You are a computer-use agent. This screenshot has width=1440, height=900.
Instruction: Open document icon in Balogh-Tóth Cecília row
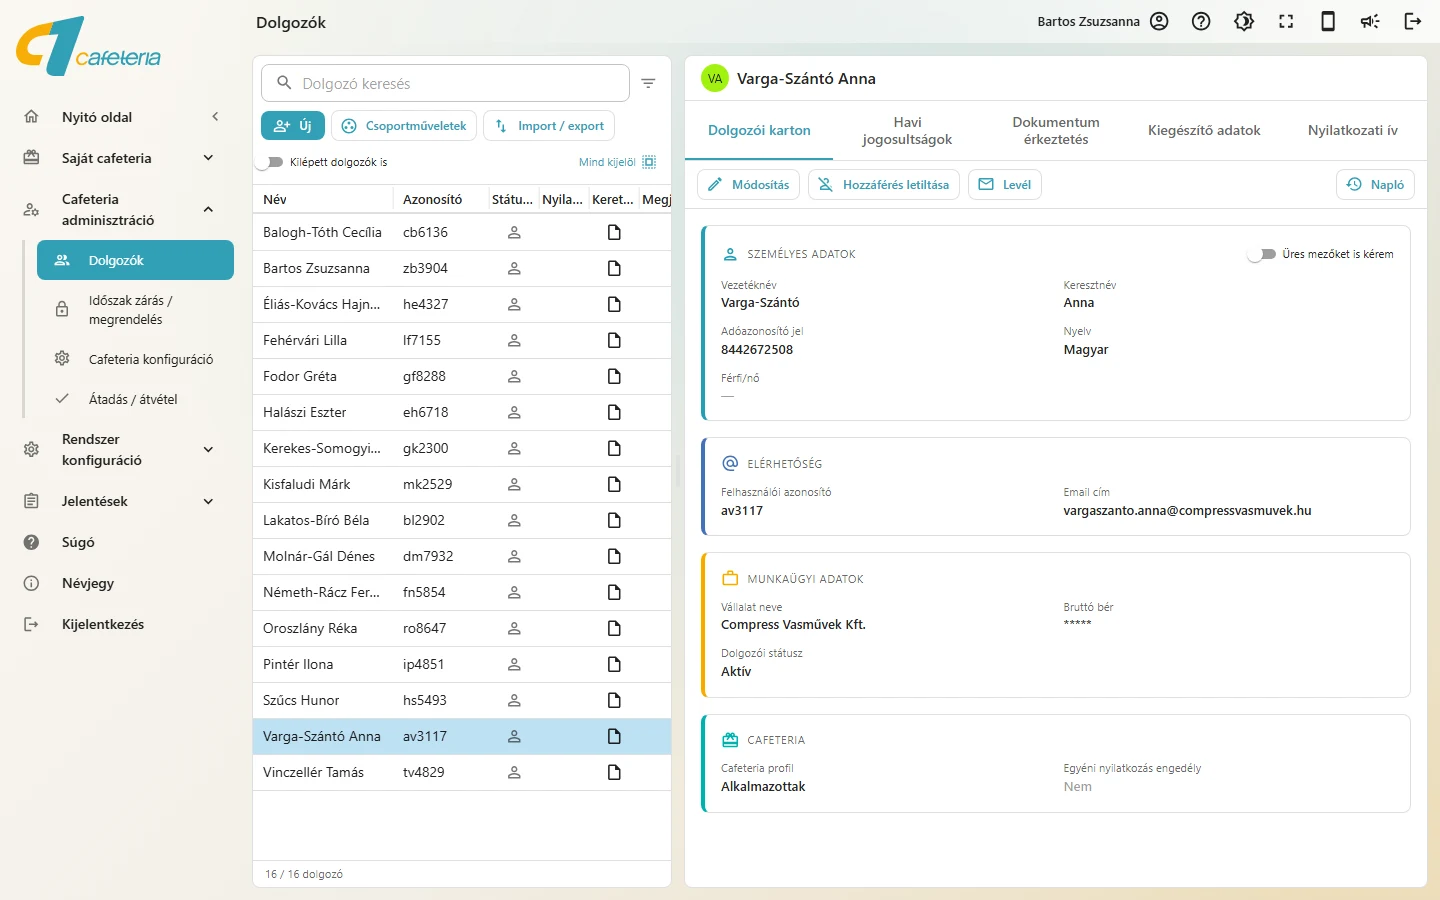coord(614,232)
